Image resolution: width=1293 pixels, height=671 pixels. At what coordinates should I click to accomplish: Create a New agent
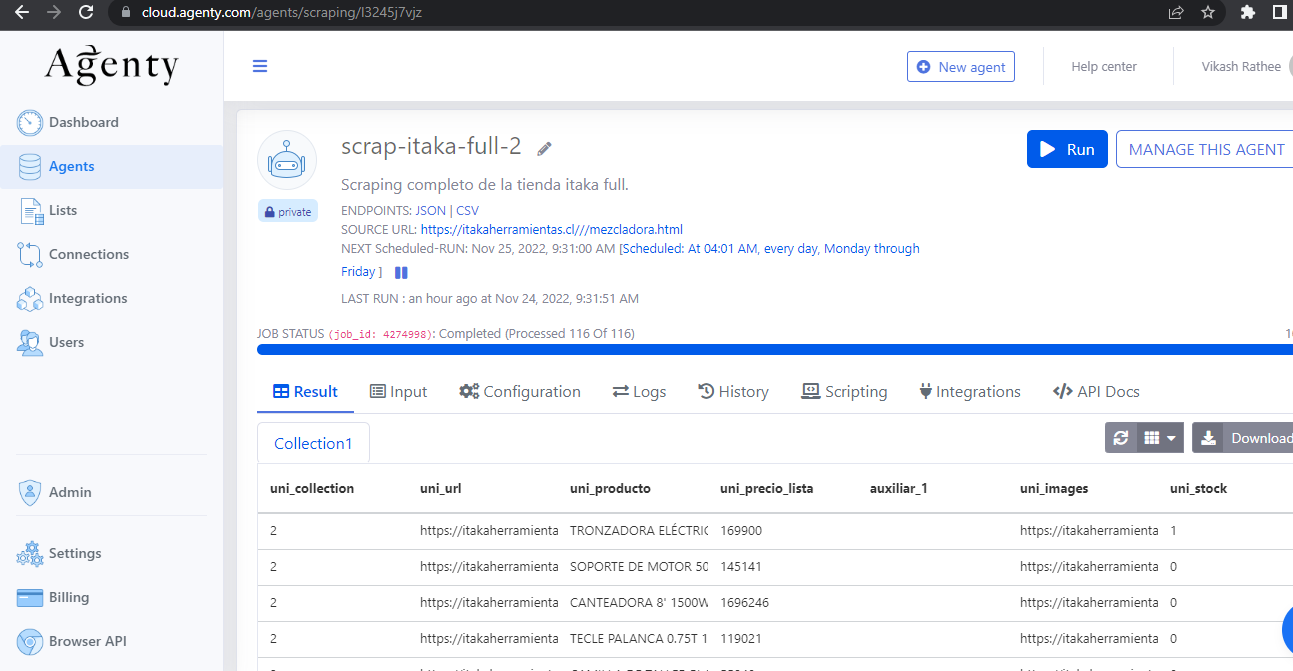coord(961,67)
